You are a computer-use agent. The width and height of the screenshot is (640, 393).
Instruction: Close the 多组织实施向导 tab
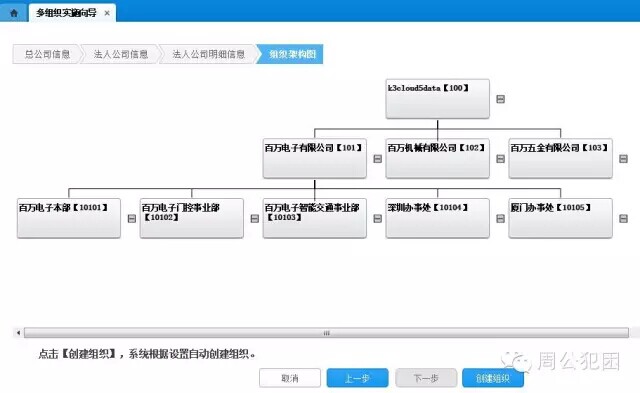[x=107, y=13]
